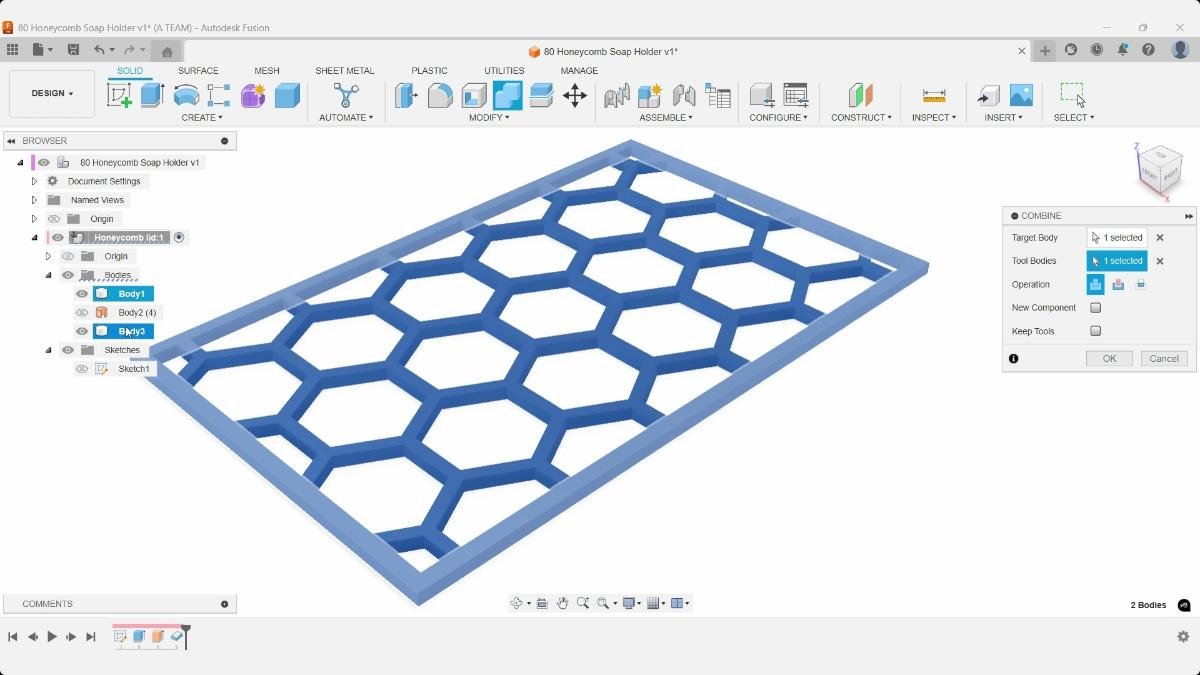
Task: Choose the Cut operation icon
Action: 1118,284
